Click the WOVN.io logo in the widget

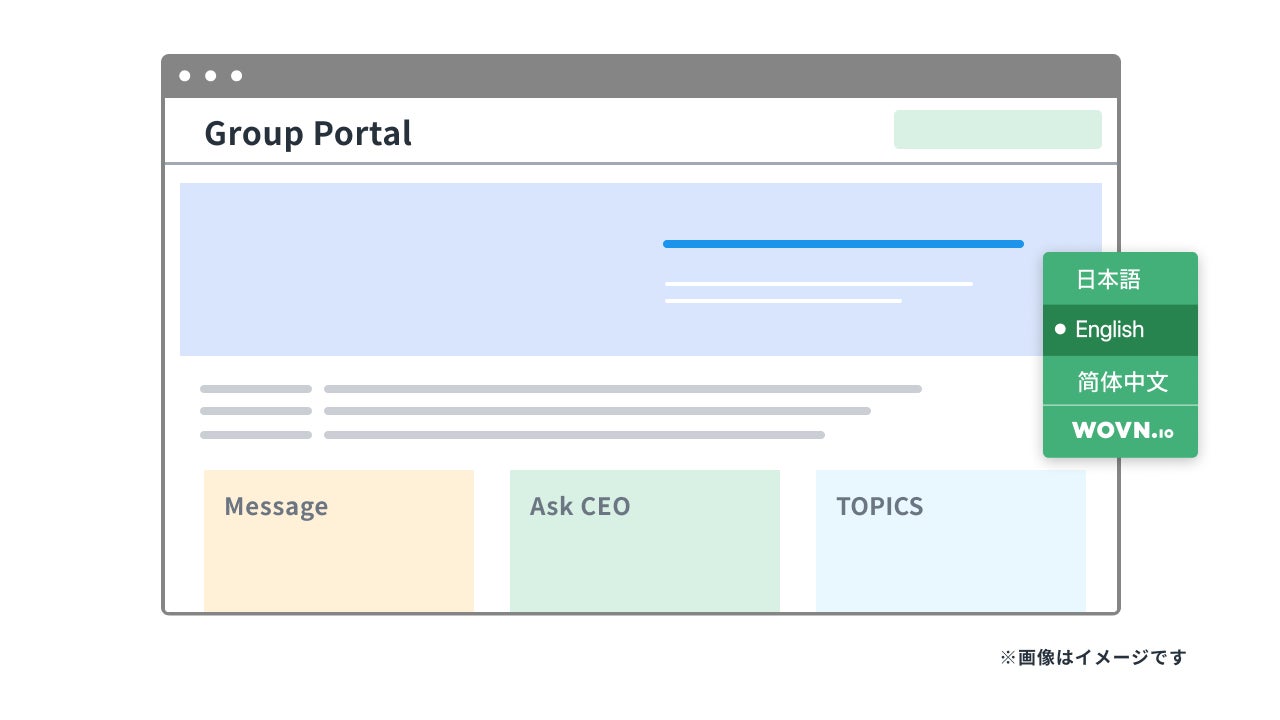(1122, 431)
